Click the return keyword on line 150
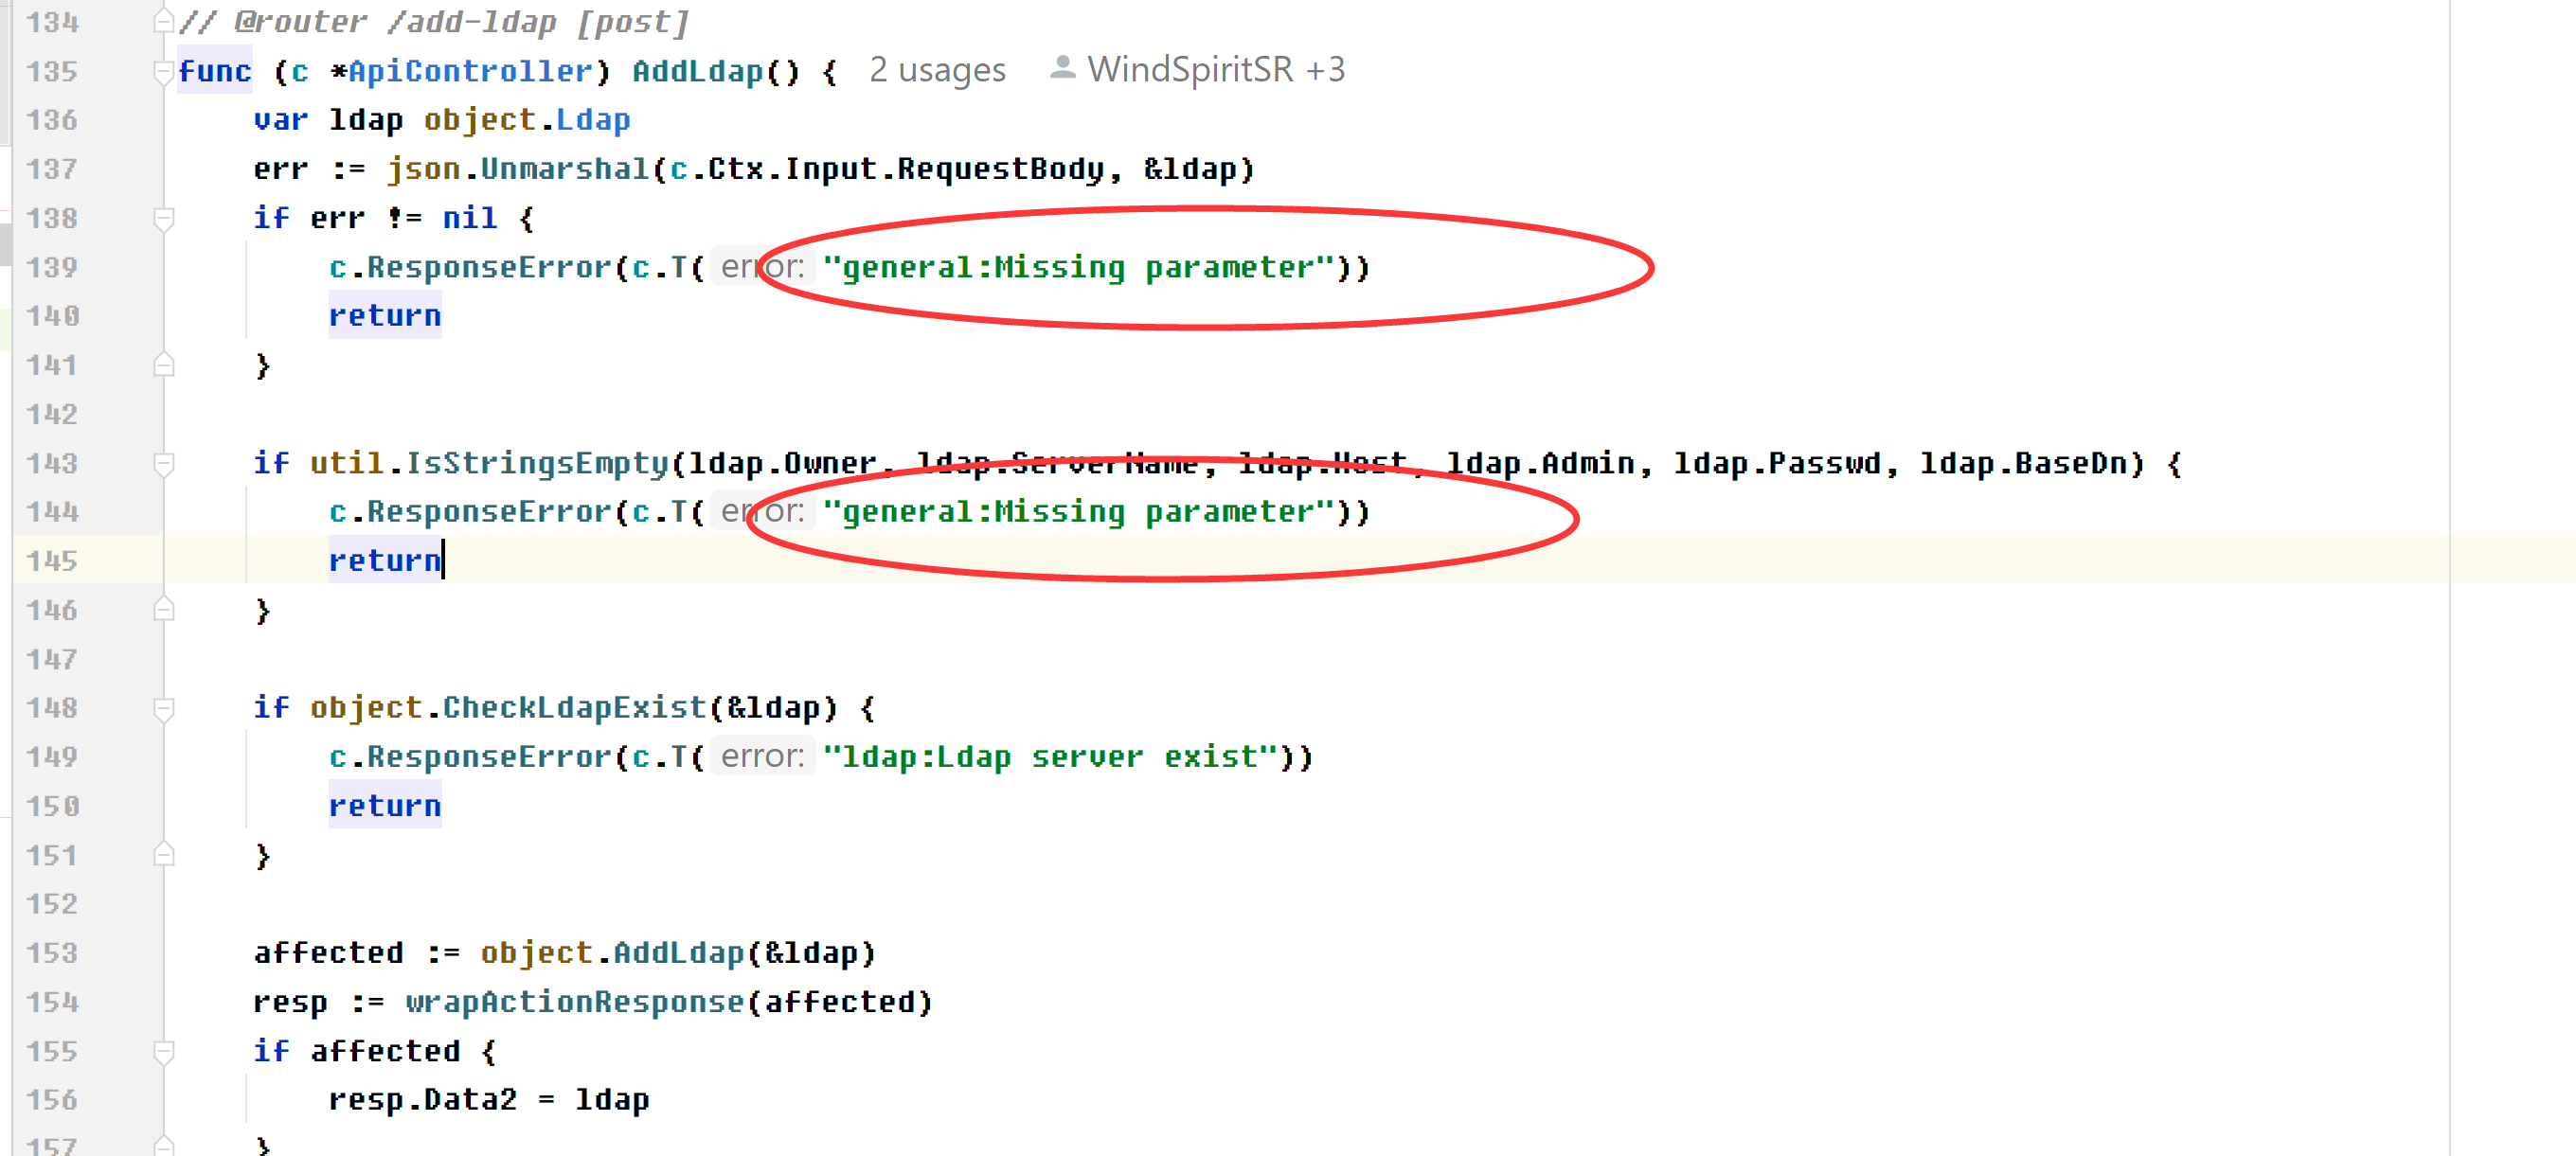This screenshot has height=1156, width=2576. [385, 806]
